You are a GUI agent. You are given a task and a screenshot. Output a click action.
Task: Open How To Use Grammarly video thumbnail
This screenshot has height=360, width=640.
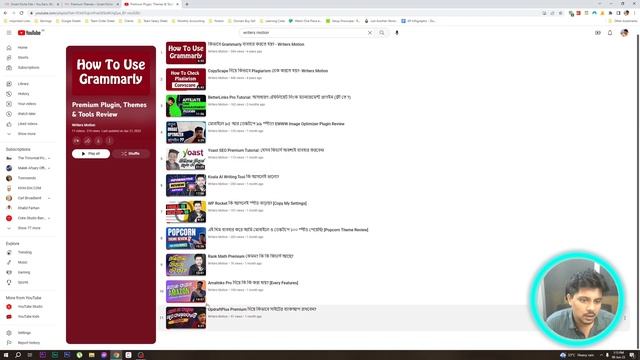tap(186, 53)
